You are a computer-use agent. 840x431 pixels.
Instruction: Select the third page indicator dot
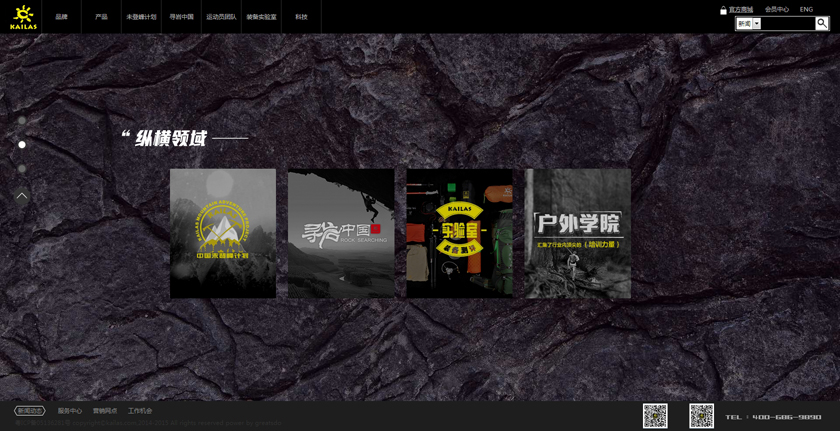point(22,169)
